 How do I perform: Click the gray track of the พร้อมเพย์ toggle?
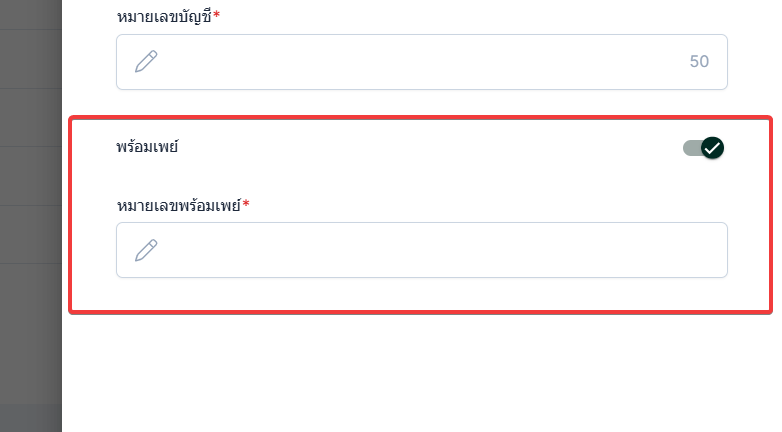pos(690,148)
